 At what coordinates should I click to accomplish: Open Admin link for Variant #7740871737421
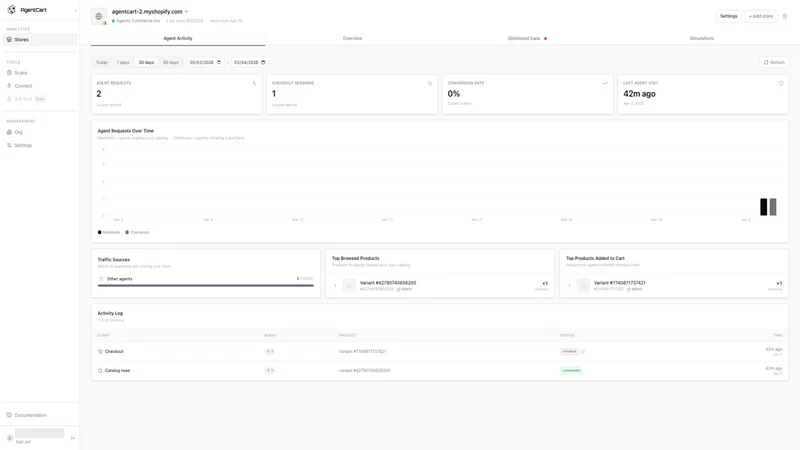coord(635,289)
